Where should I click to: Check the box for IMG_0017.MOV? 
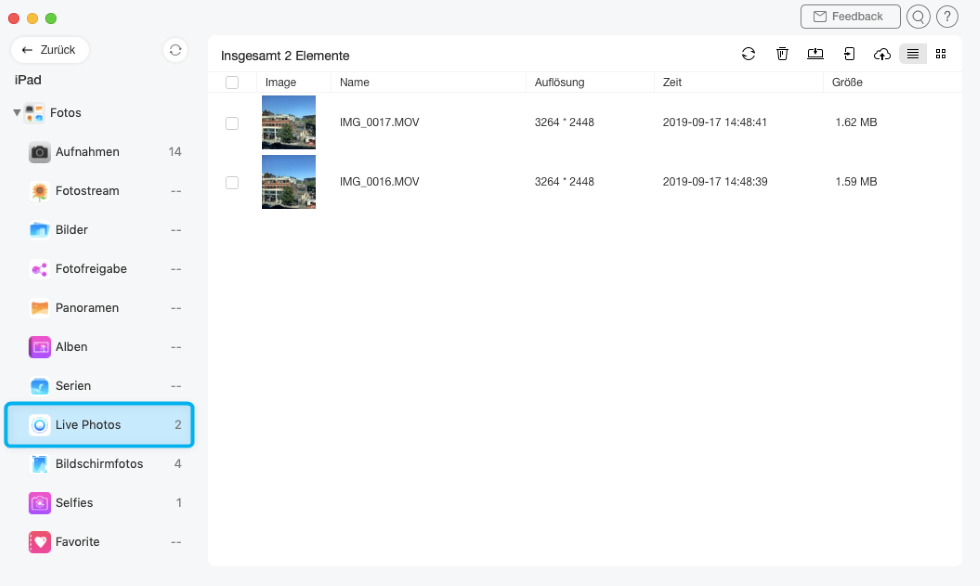pyautogui.click(x=232, y=123)
